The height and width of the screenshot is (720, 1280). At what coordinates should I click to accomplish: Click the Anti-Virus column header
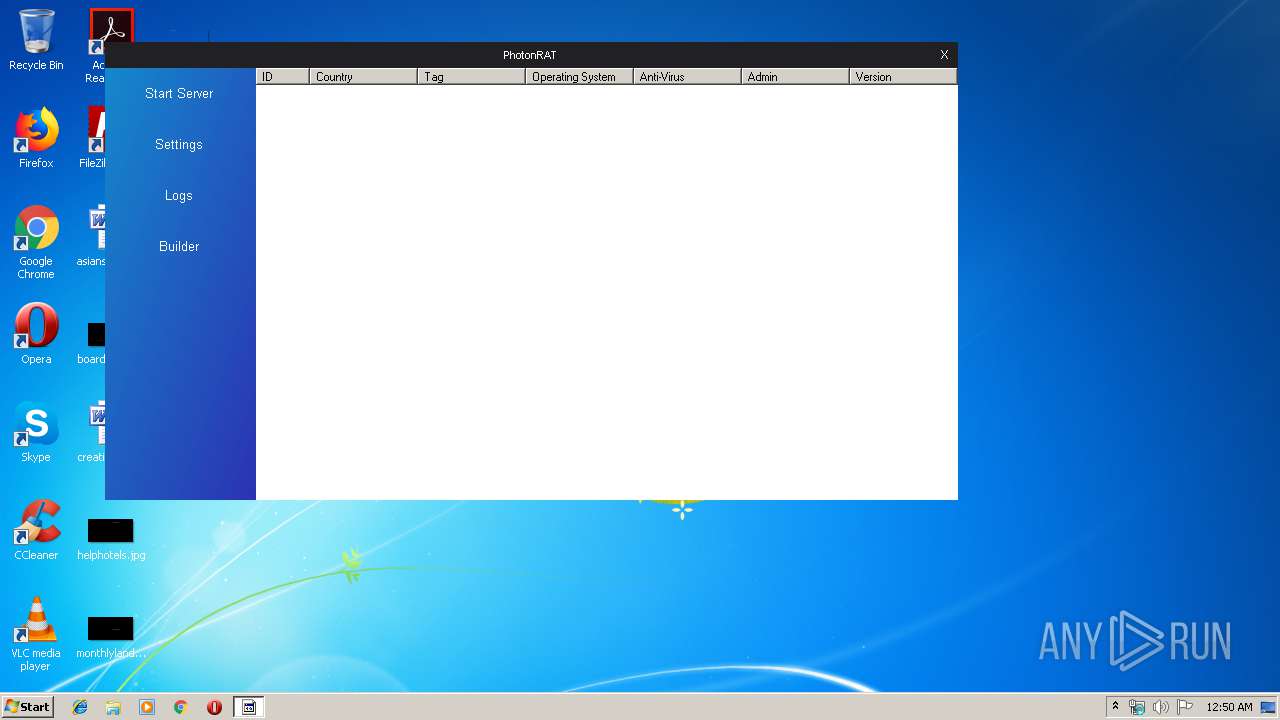[x=687, y=76]
